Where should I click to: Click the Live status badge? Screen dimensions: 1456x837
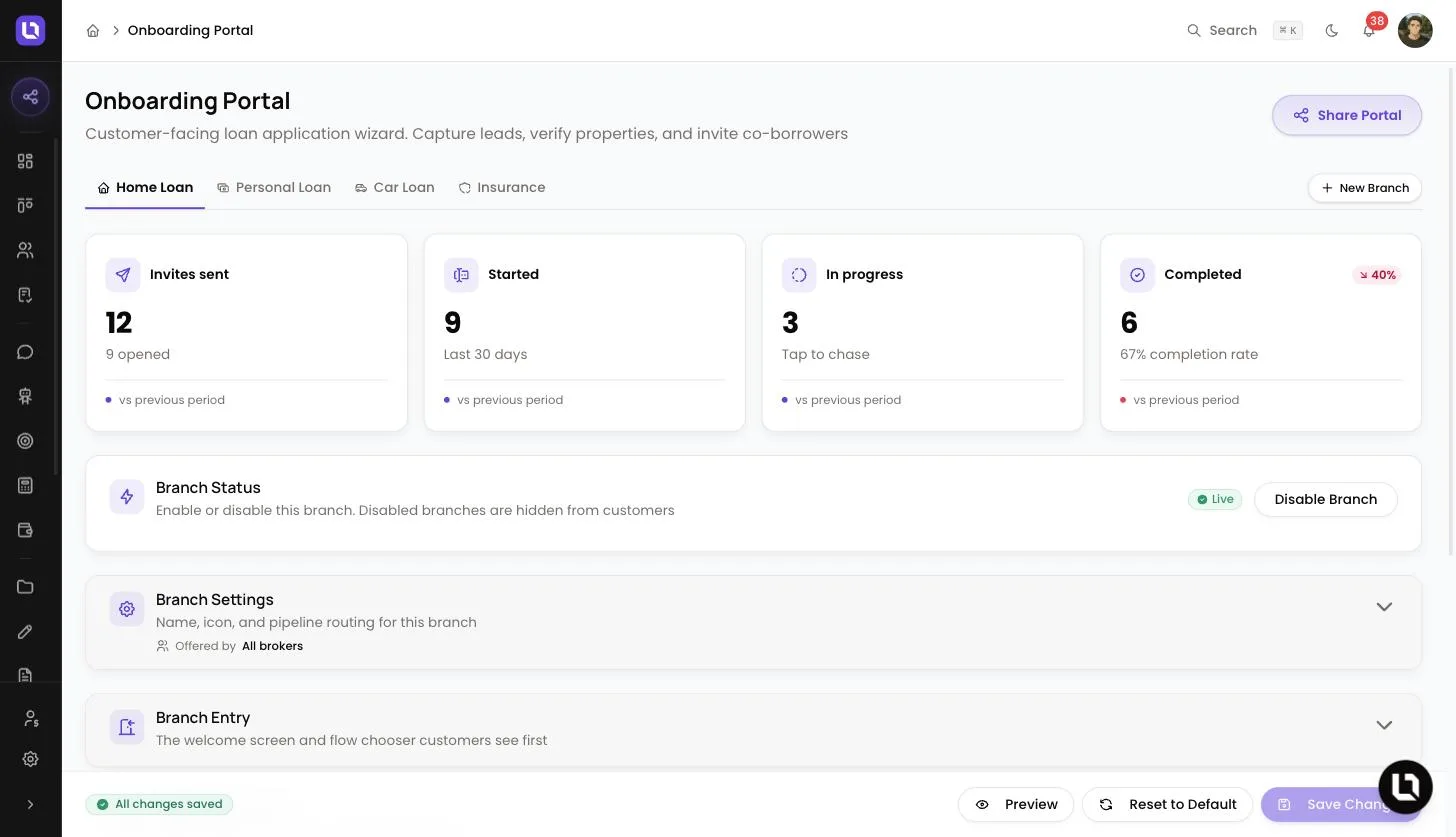point(1215,499)
